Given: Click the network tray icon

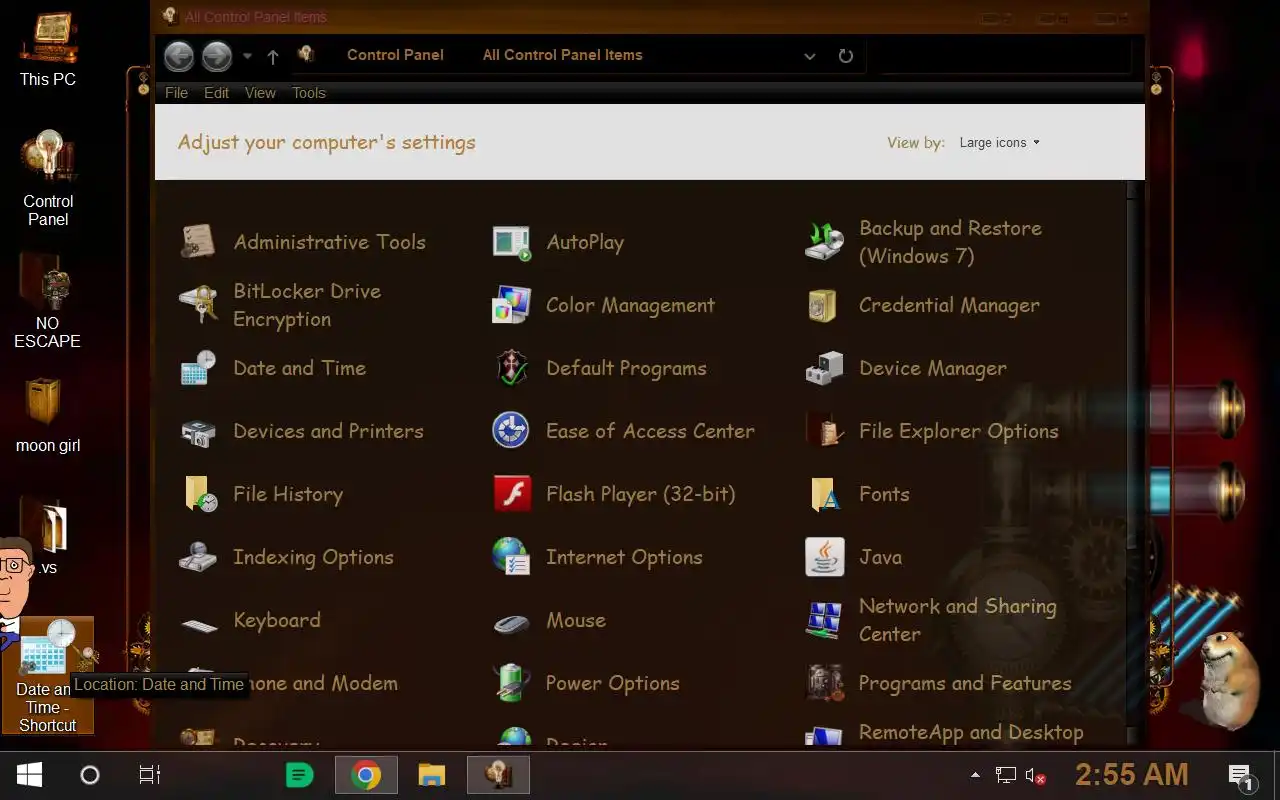Looking at the screenshot, I should tap(1005, 775).
